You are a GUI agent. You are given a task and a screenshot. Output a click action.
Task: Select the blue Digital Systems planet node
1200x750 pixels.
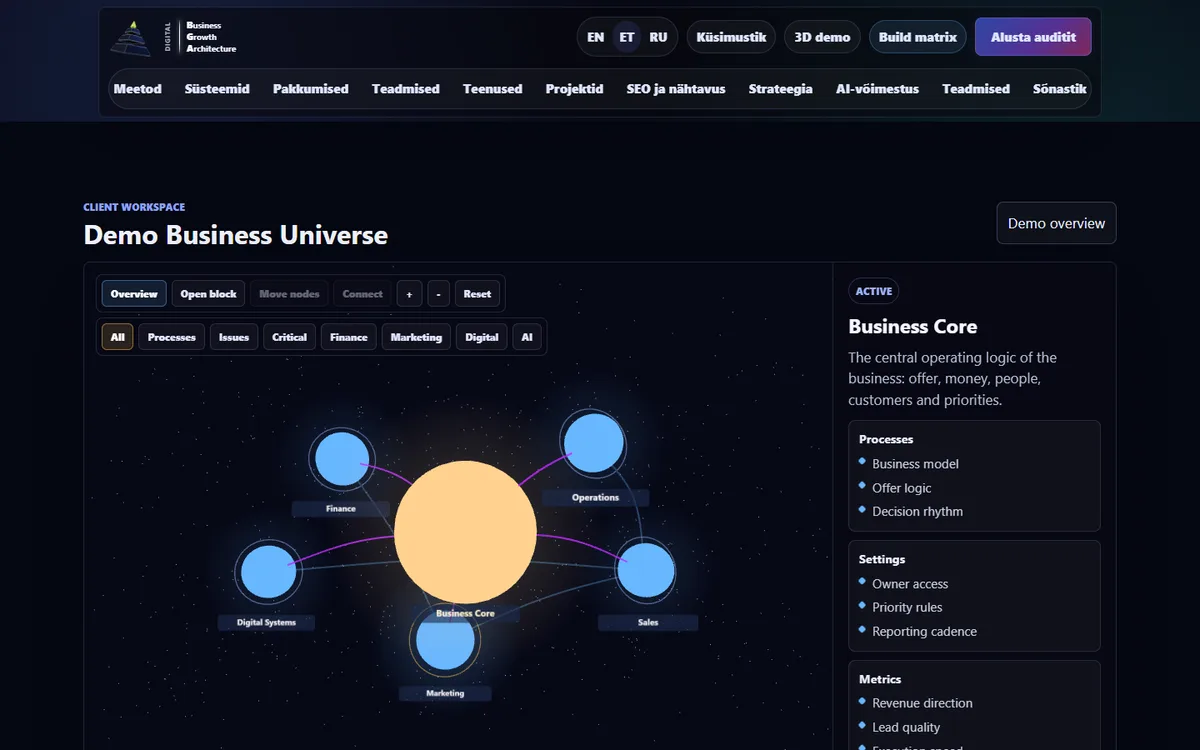269,573
